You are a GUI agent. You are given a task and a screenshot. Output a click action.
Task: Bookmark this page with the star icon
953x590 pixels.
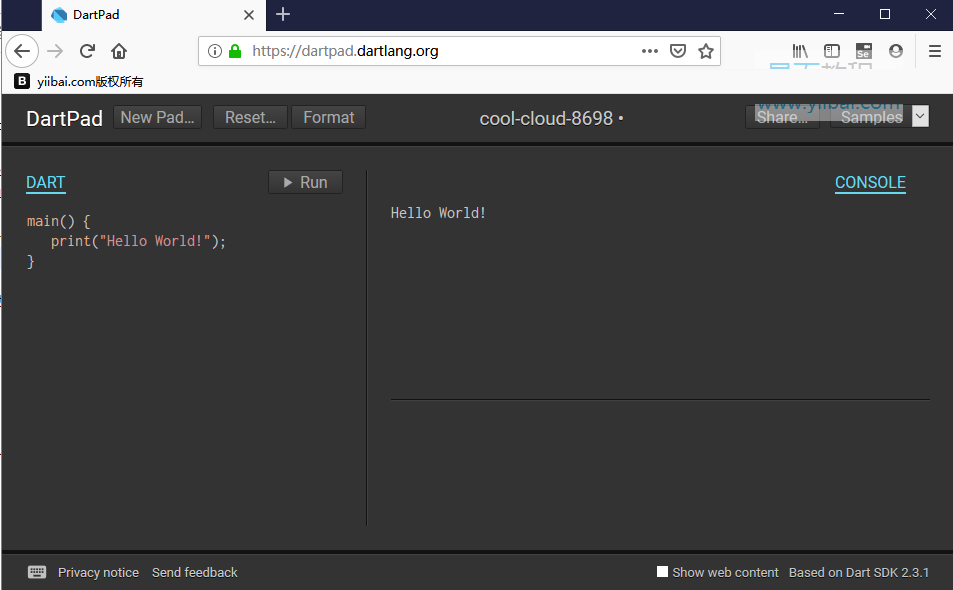(x=706, y=51)
